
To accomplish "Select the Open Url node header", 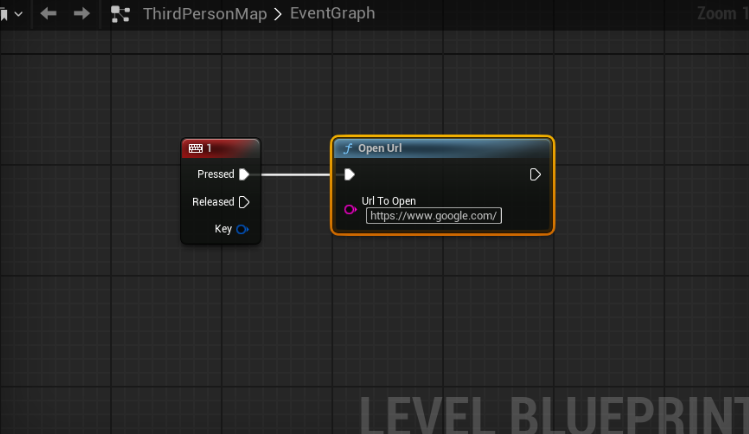I will coord(442,148).
